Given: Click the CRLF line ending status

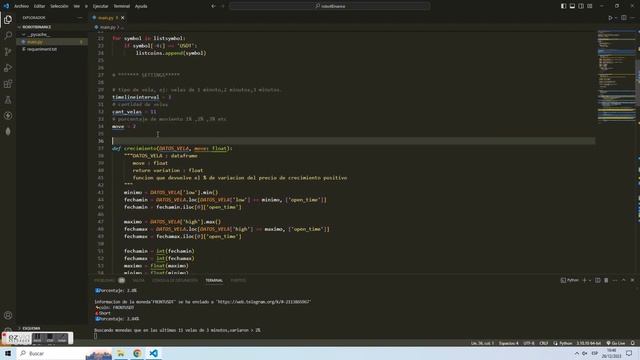Looking at the screenshot, I should 544,343.
